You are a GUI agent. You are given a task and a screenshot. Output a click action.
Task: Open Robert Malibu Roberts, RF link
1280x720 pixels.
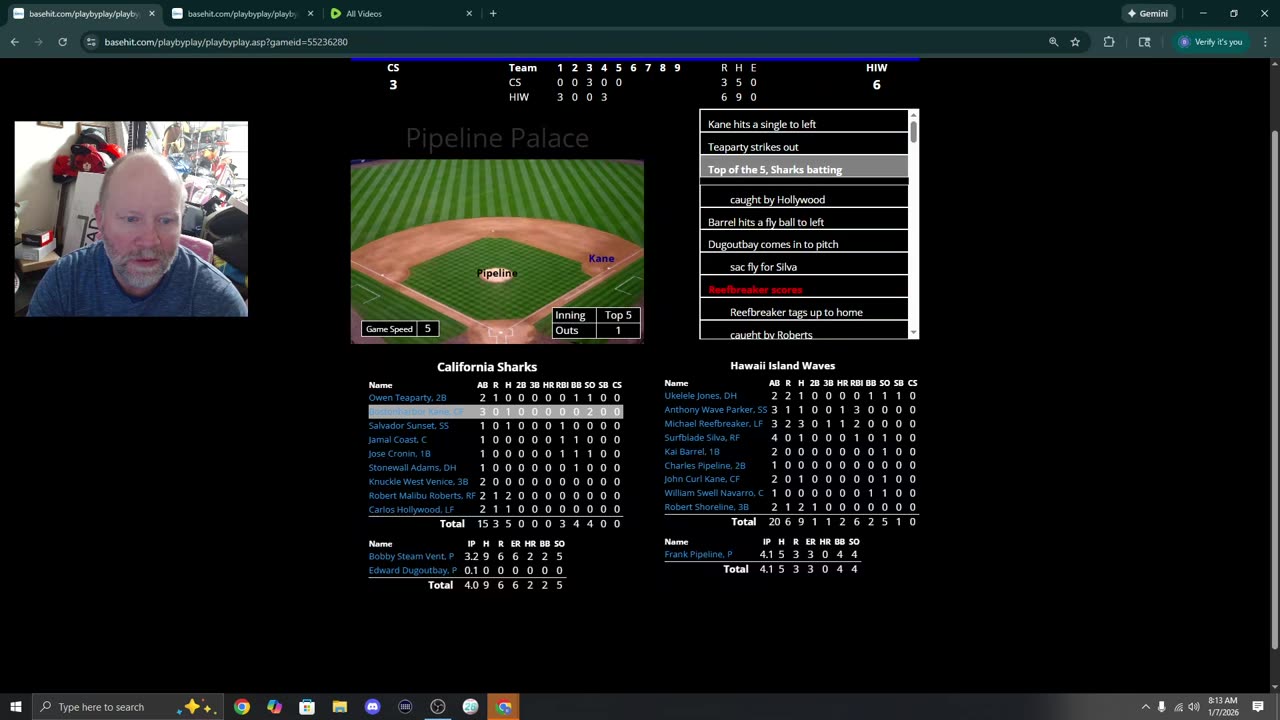pyautogui.click(x=422, y=496)
